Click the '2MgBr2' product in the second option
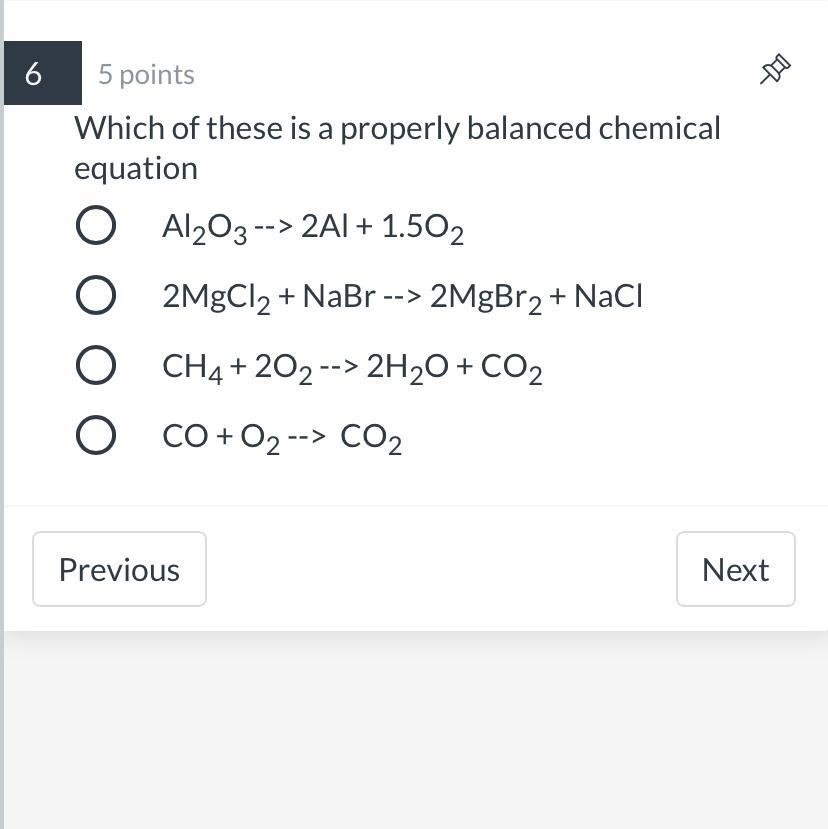Image resolution: width=828 pixels, height=829 pixels. (x=486, y=297)
